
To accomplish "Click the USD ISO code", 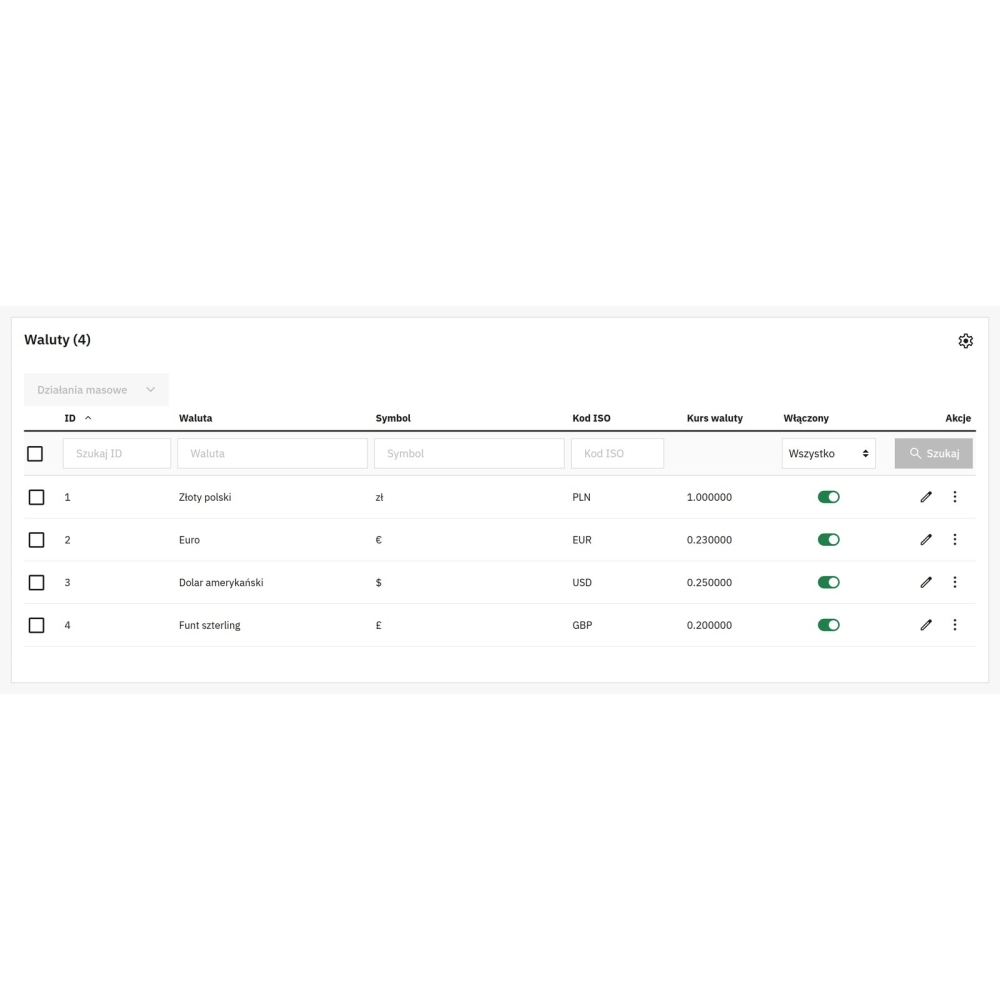I will 582,582.
